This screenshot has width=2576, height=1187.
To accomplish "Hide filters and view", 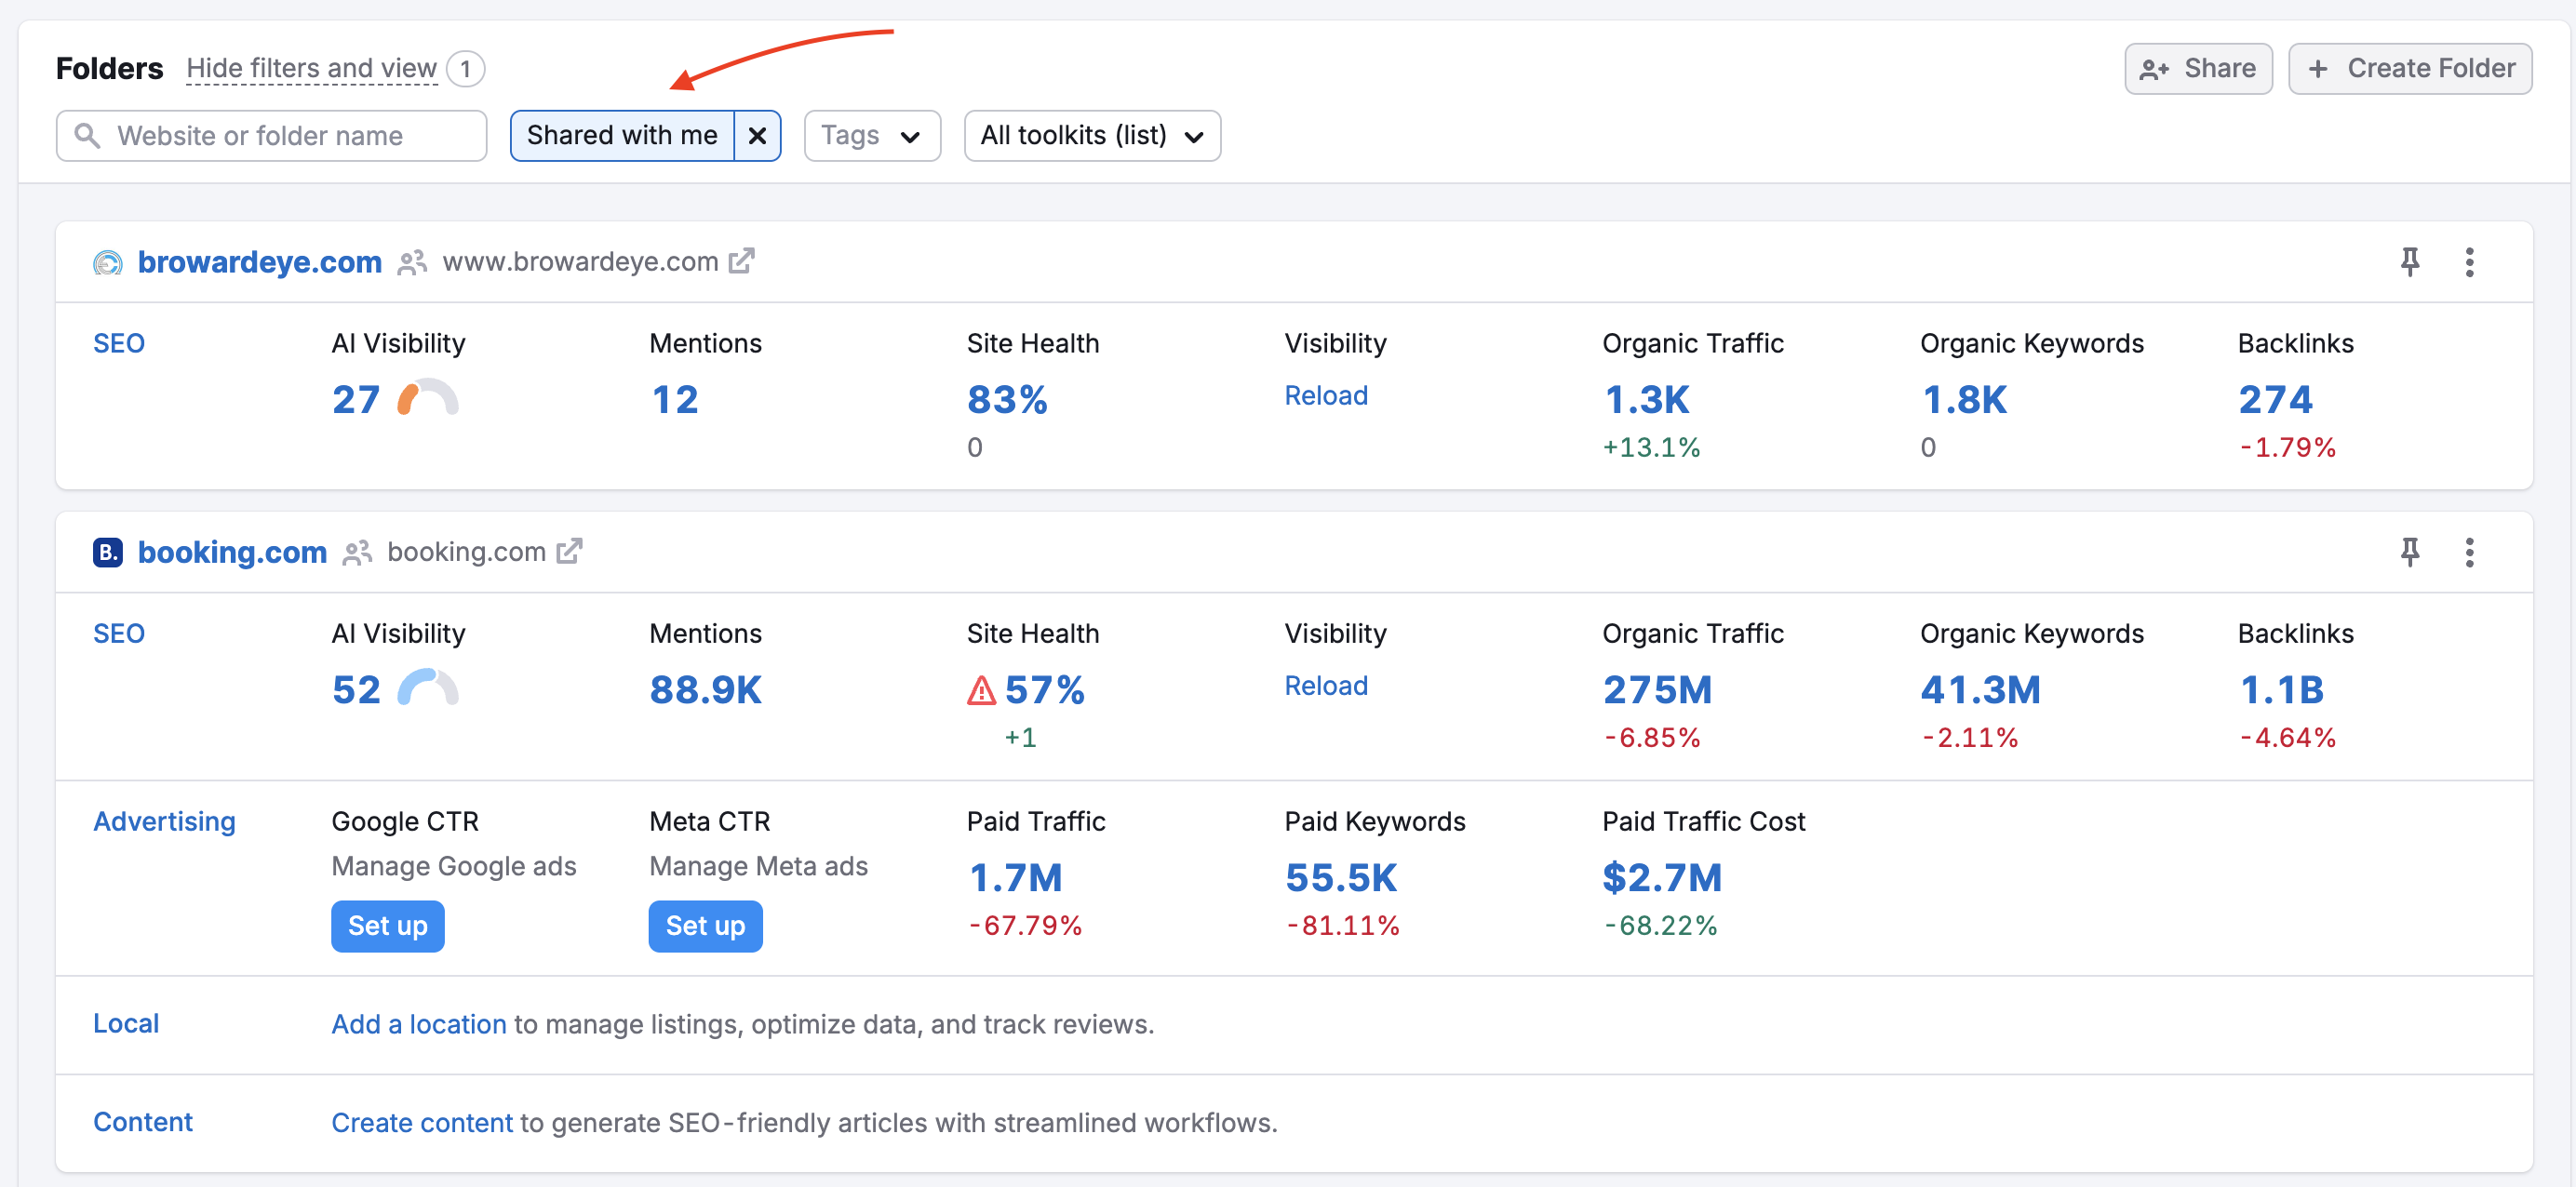I will [x=311, y=68].
